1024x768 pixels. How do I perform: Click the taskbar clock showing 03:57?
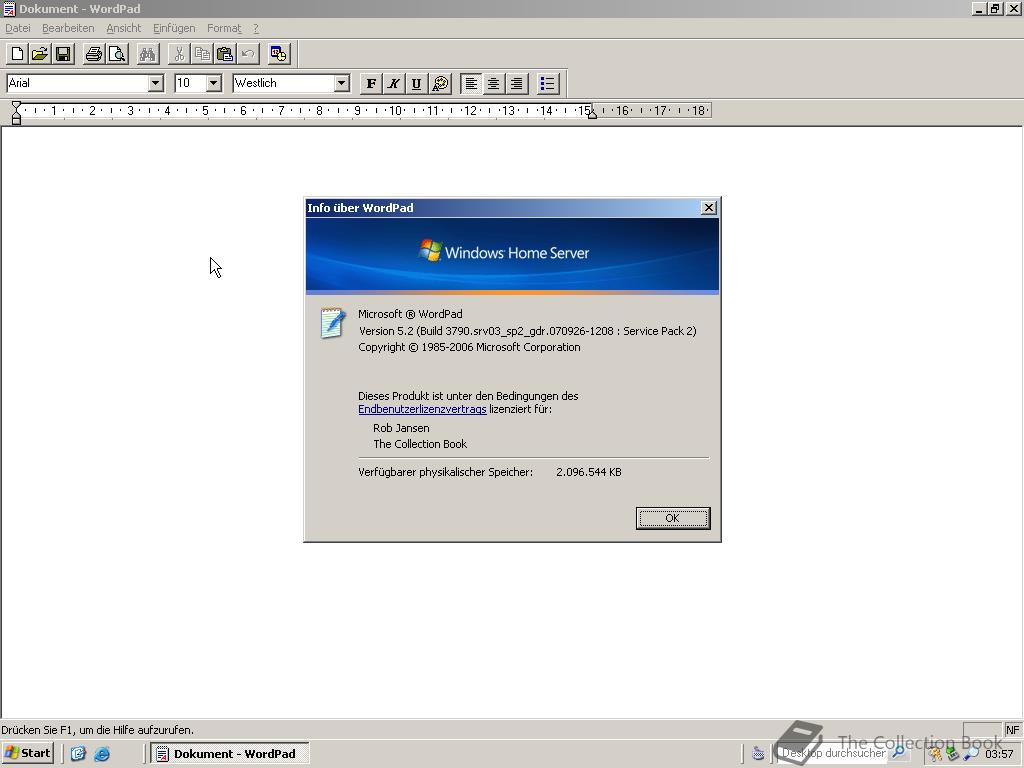[999, 754]
